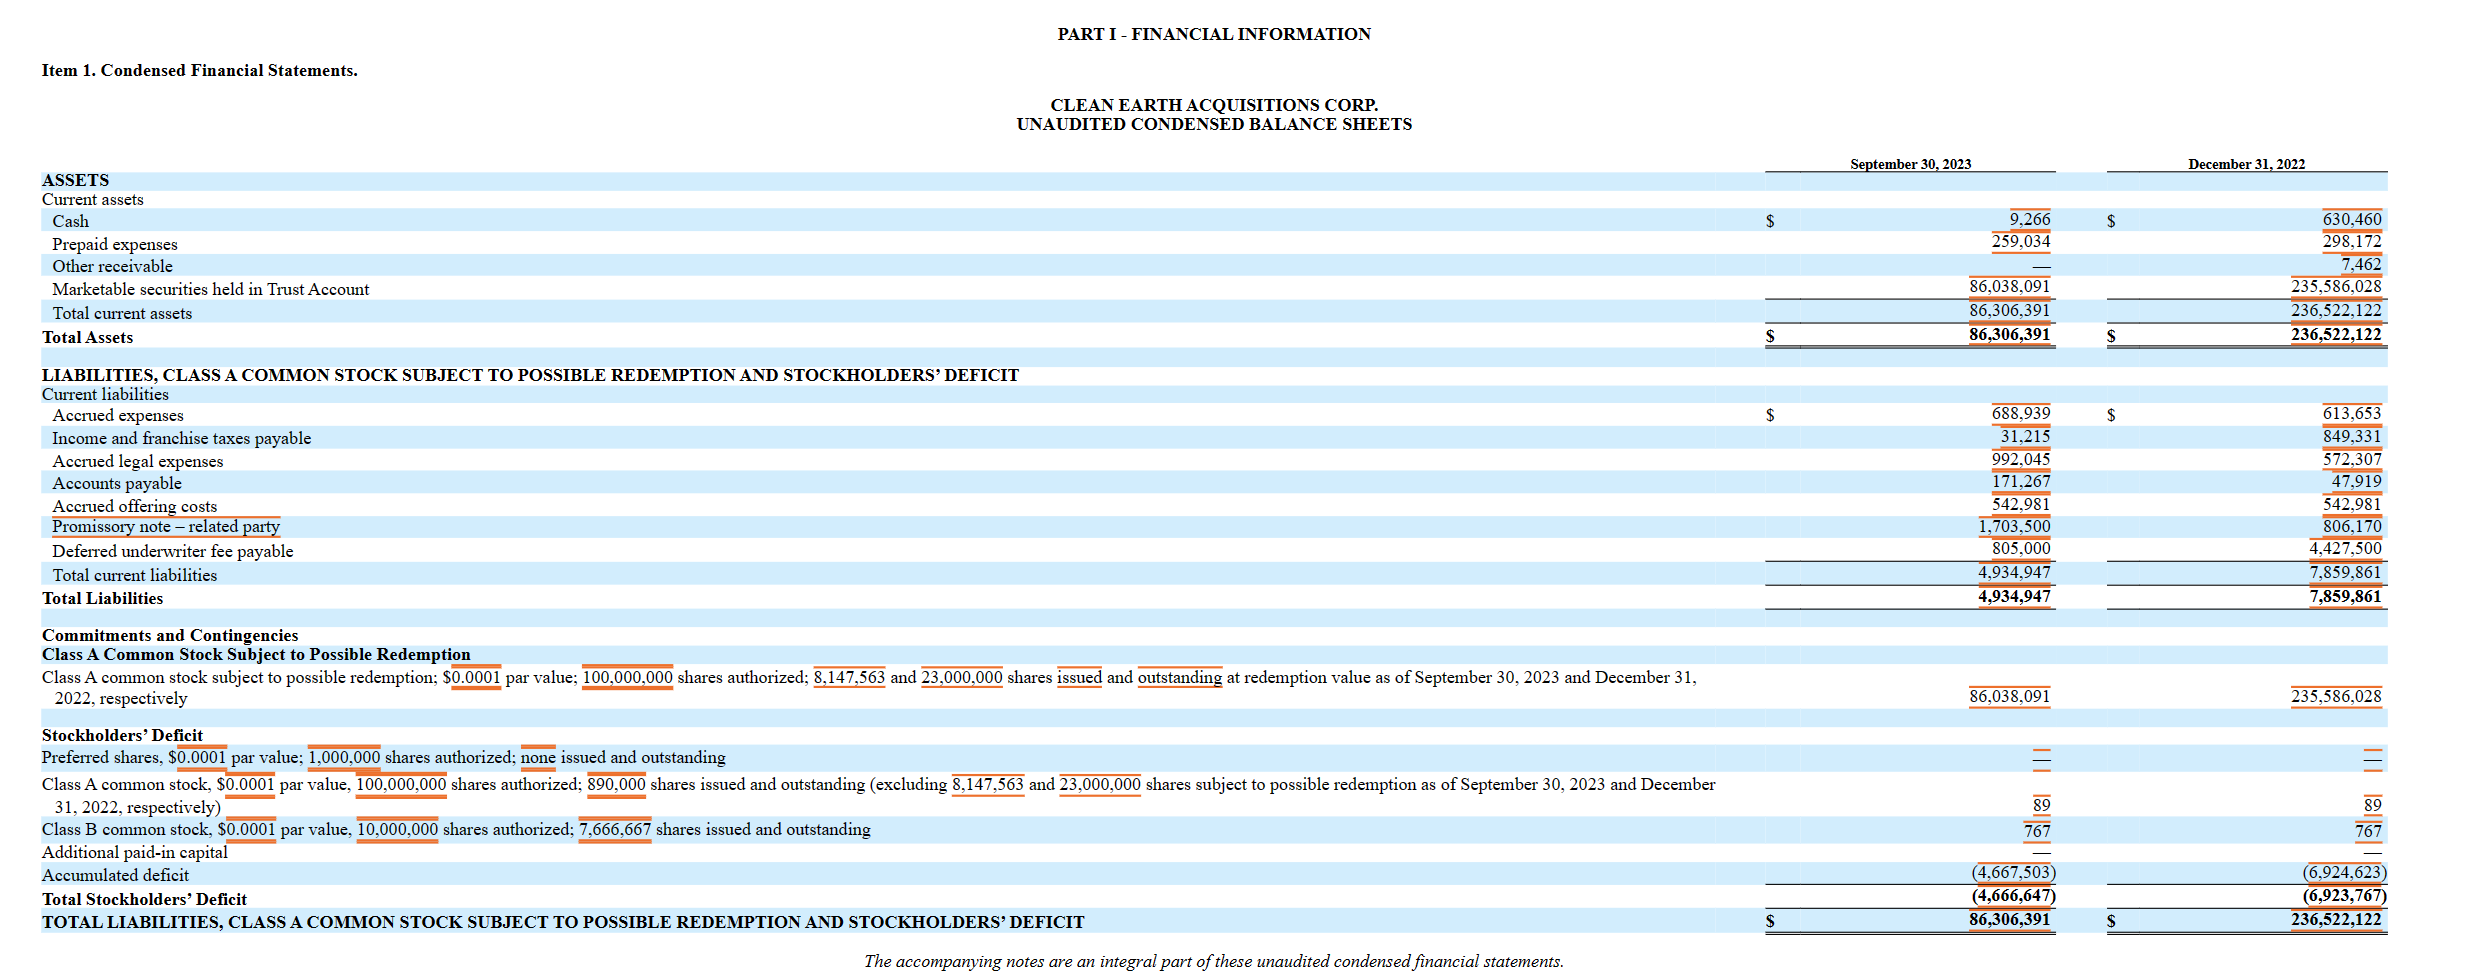The width and height of the screenshot is (2472, 978).
Task: Click the Cash value 9,266
Action: pos(2029,219)
